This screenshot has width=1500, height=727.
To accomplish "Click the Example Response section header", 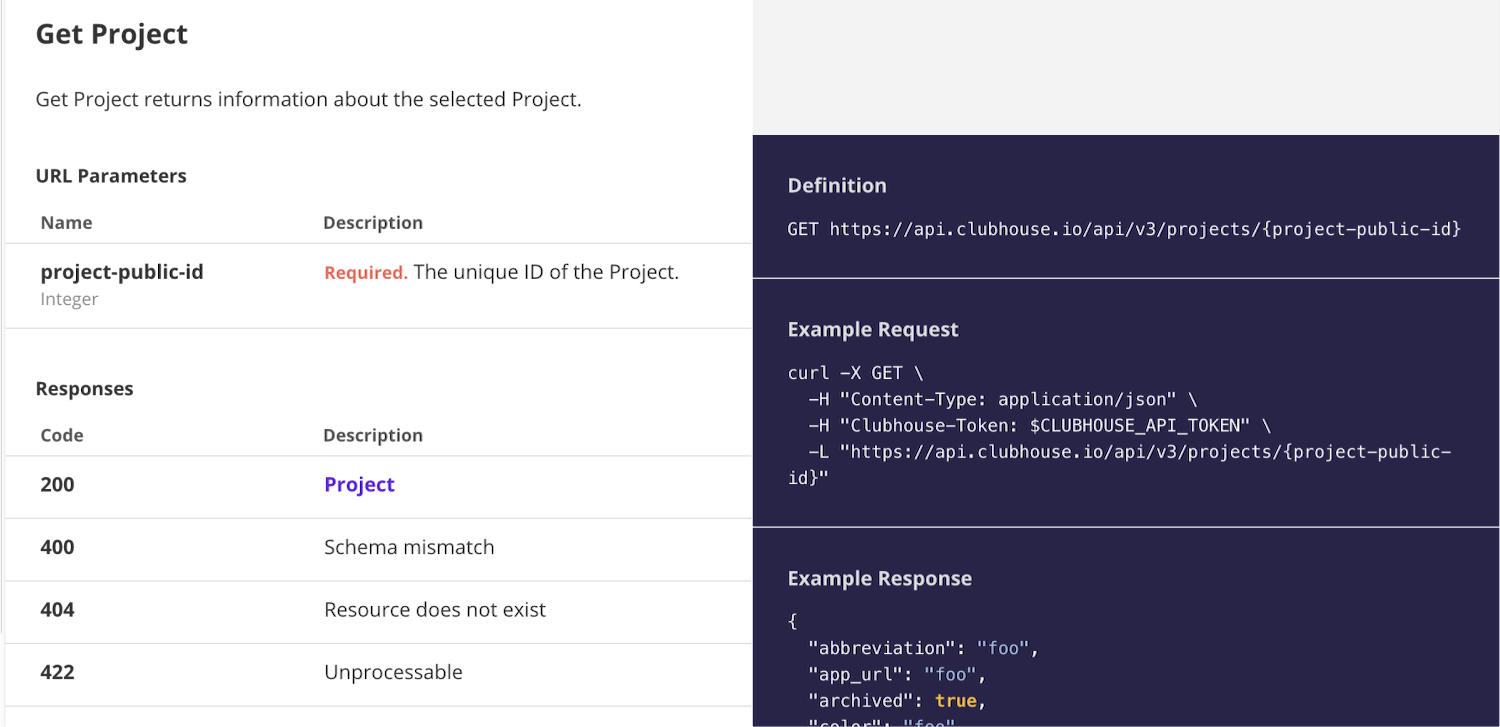I will [879, 578].
